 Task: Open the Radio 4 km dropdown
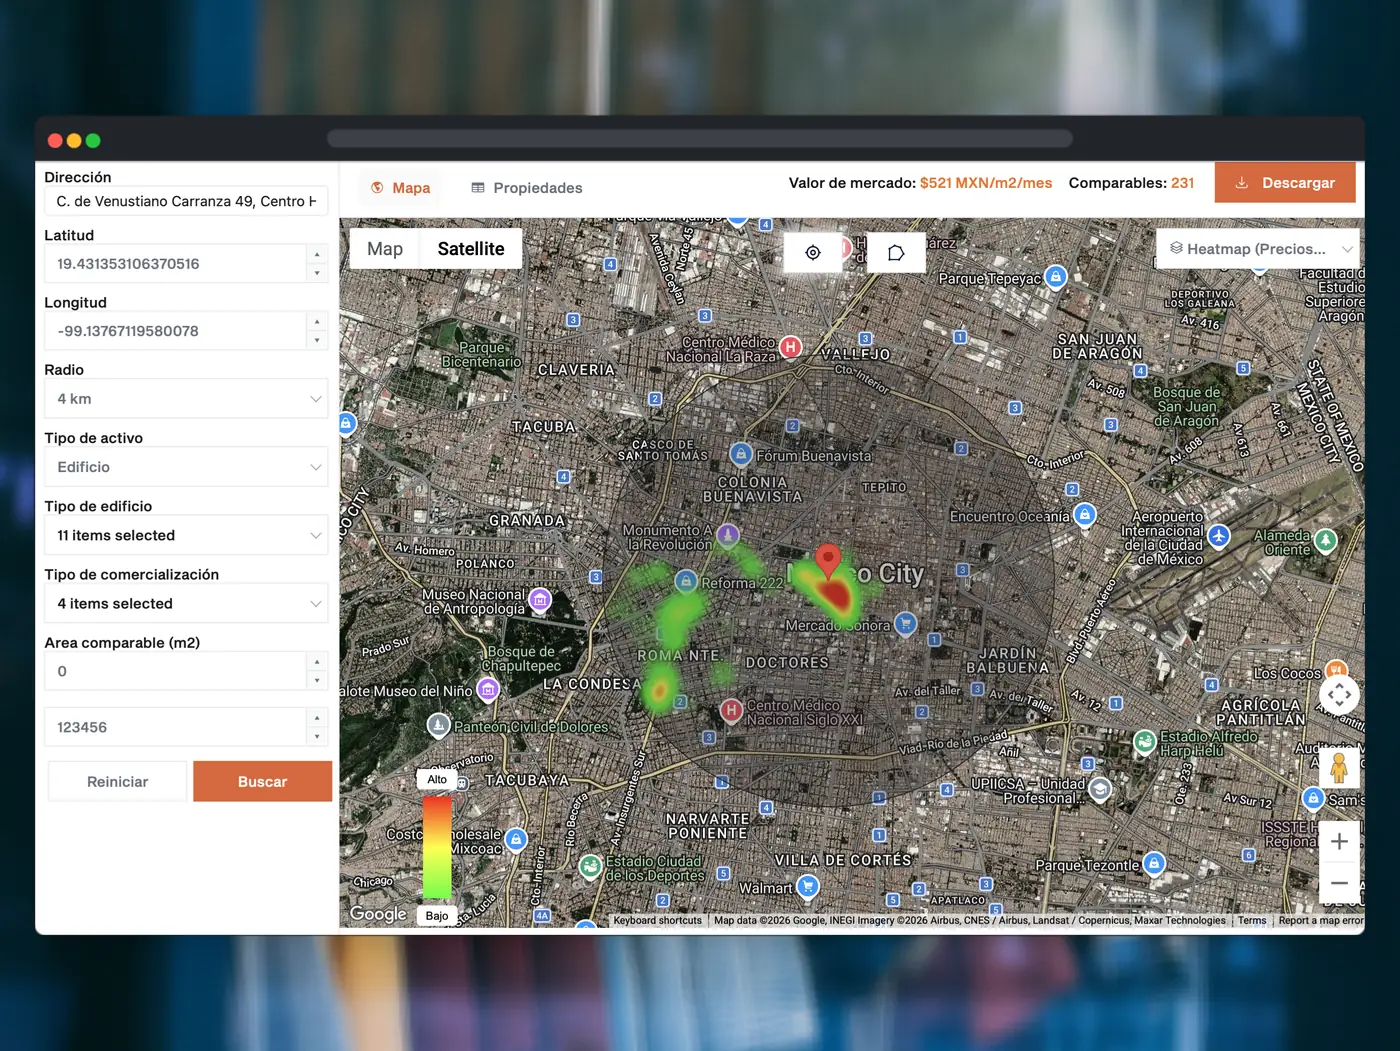click(x=186, y=399)
